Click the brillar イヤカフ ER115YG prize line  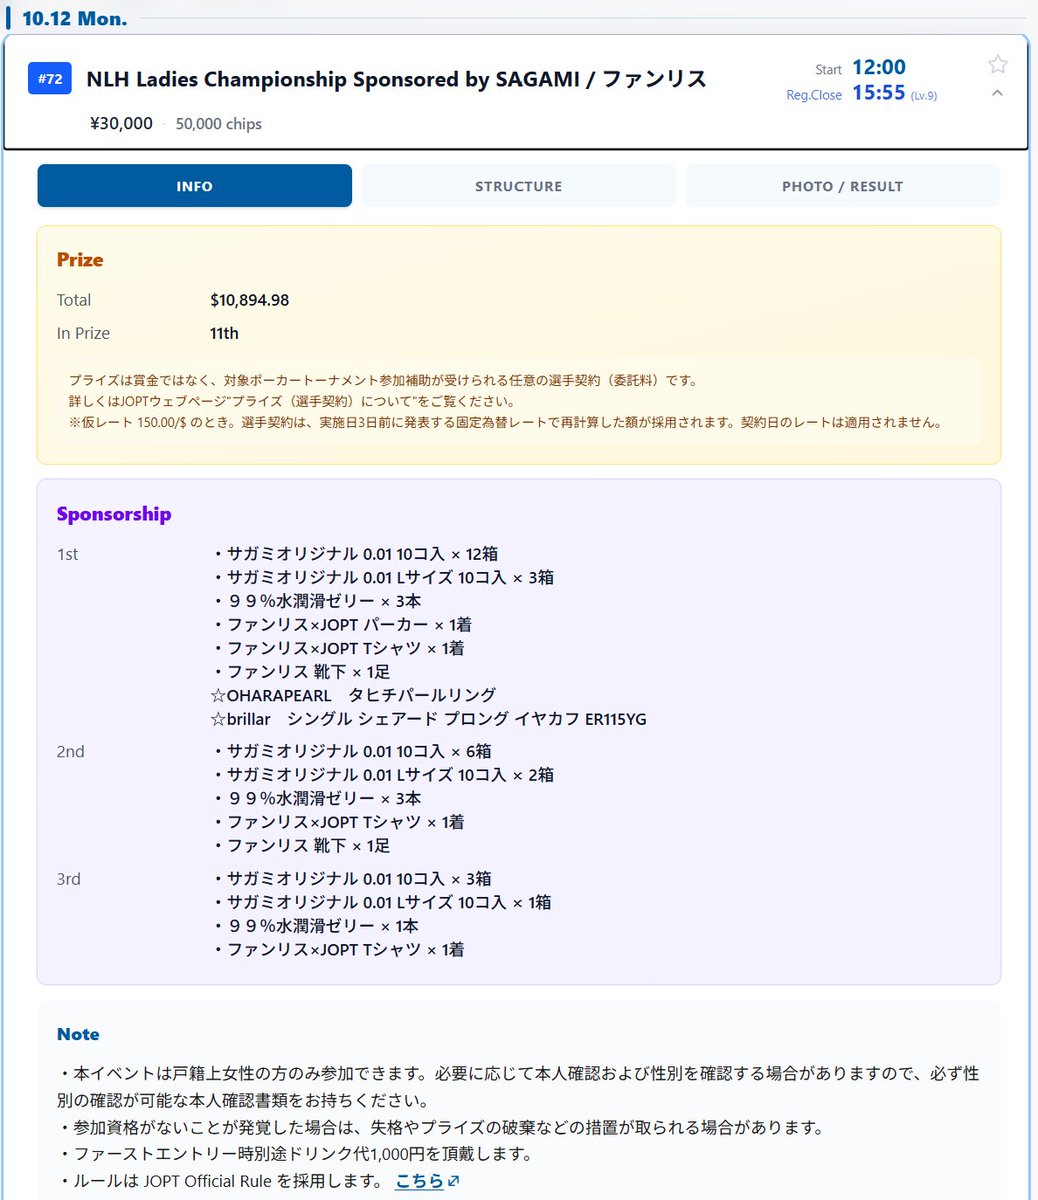pos(428,719)
